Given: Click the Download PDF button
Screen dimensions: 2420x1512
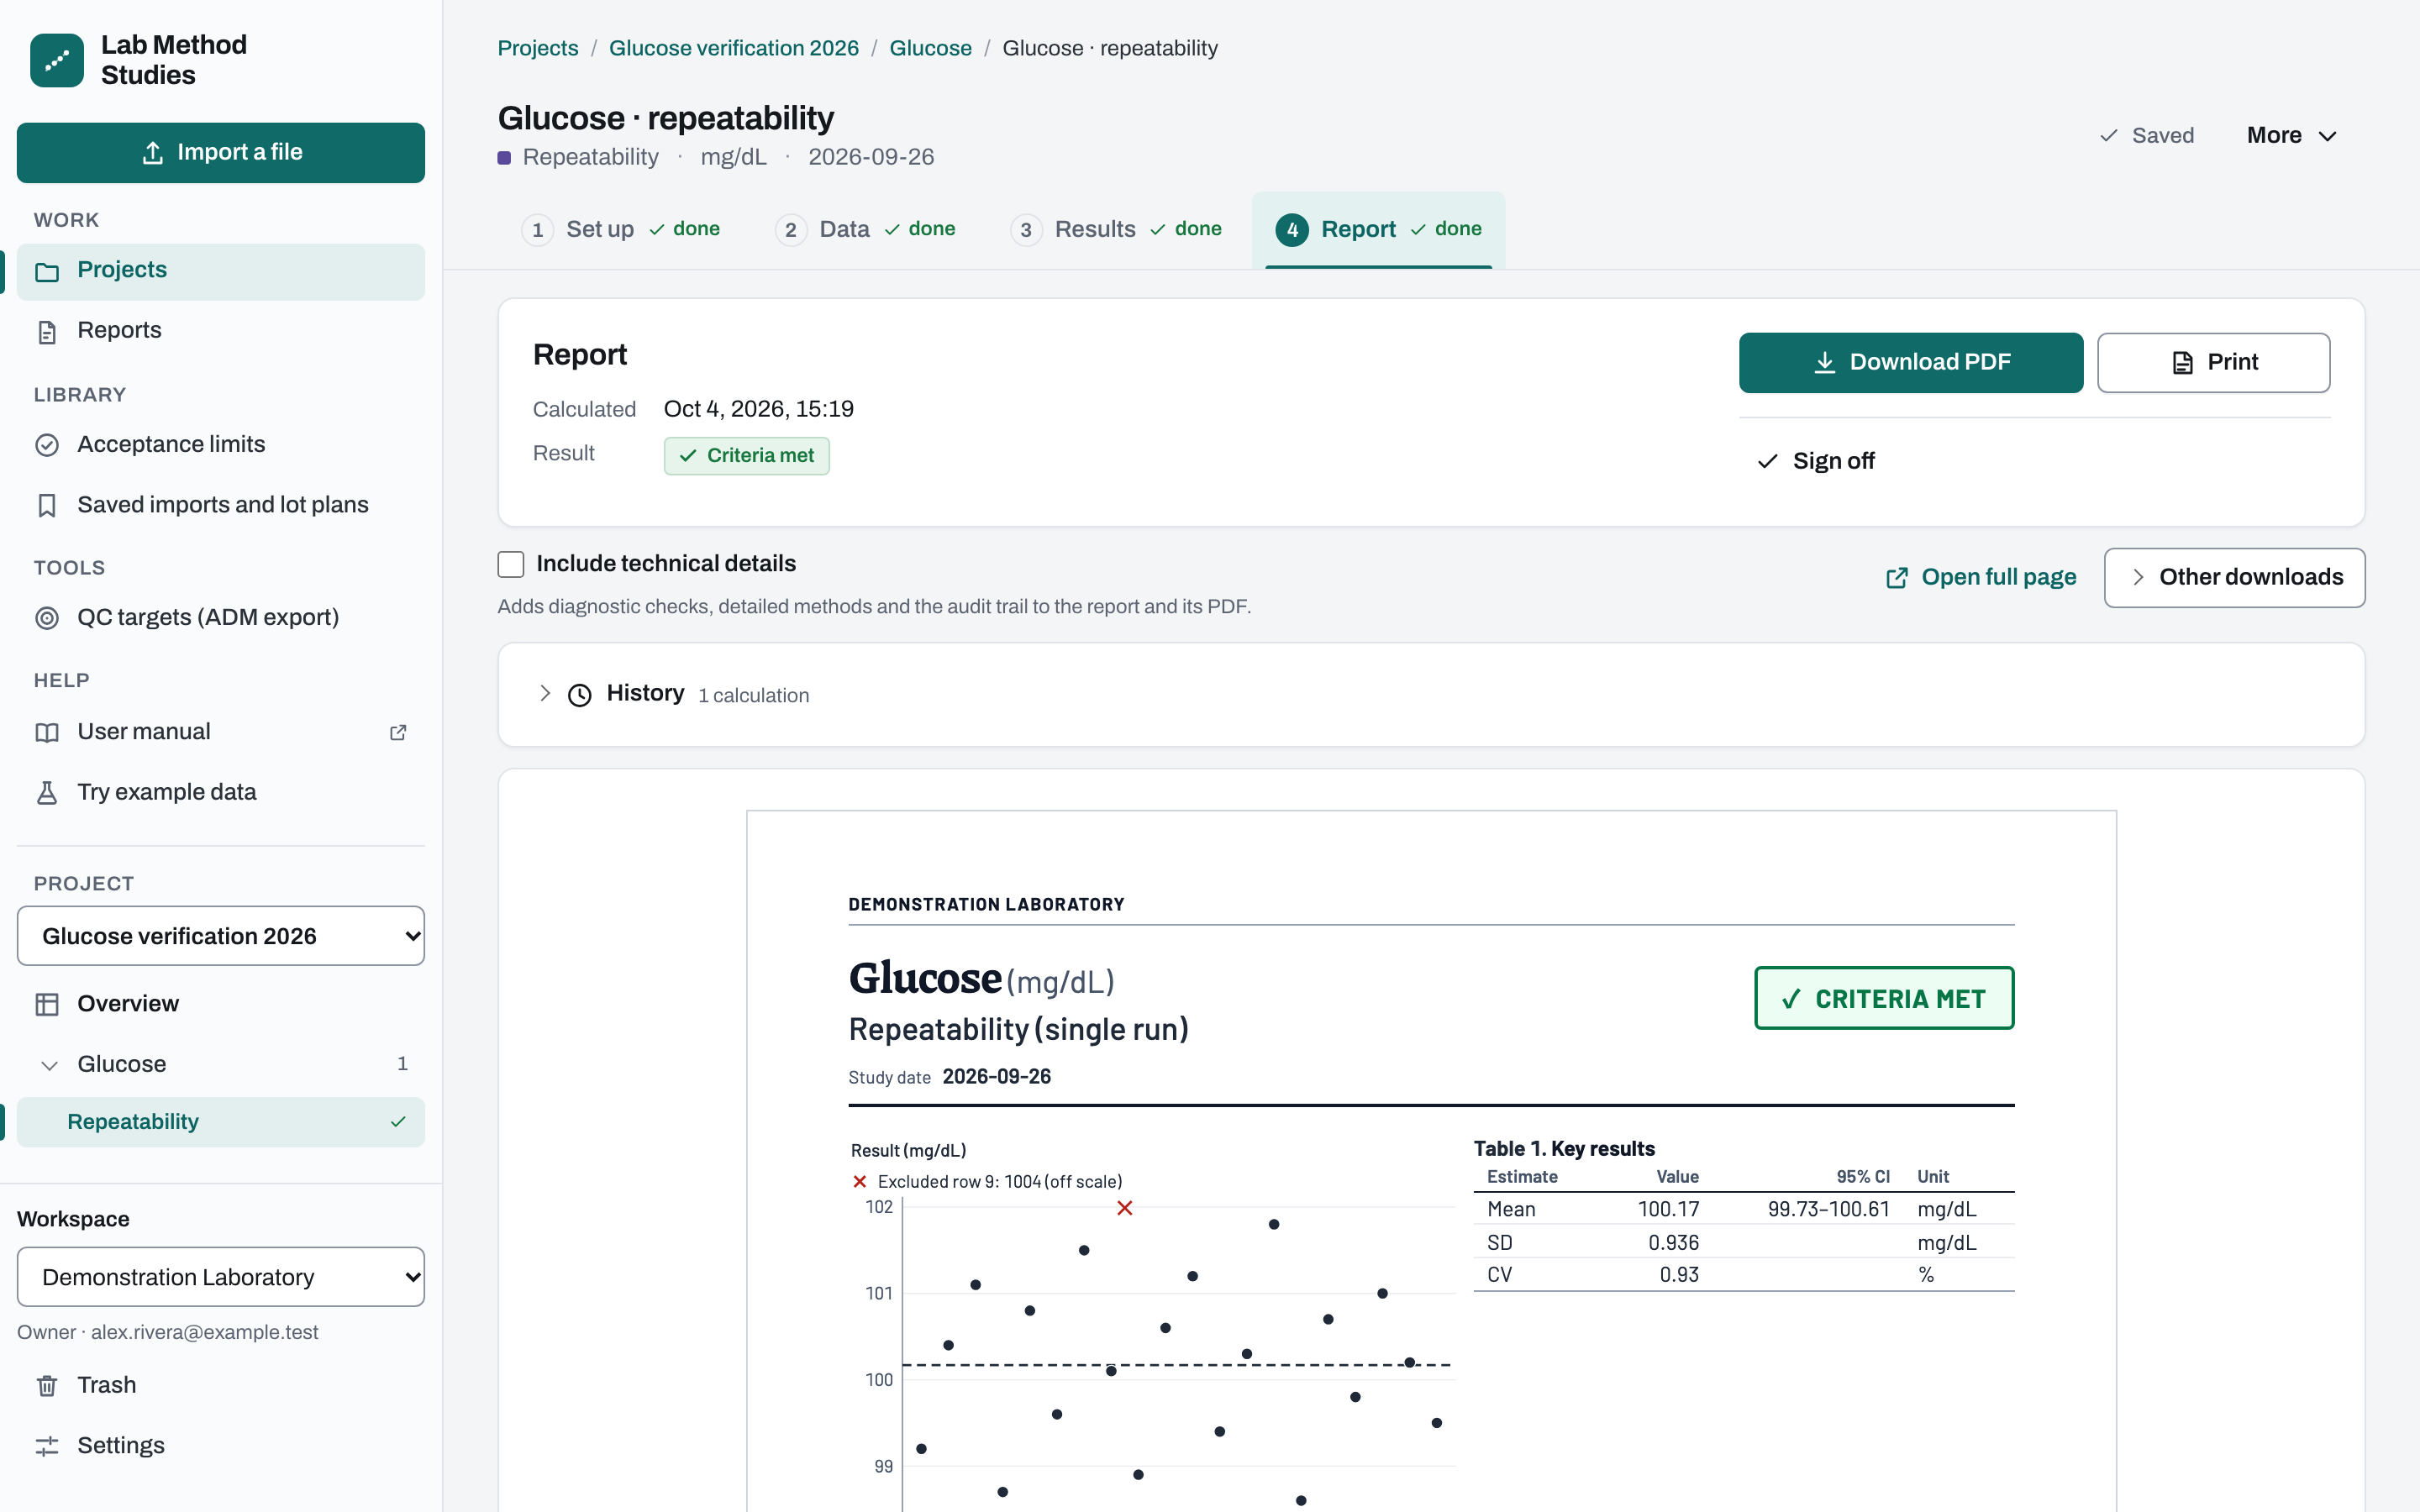Looking at the screenshot, I should [1910, 362].
